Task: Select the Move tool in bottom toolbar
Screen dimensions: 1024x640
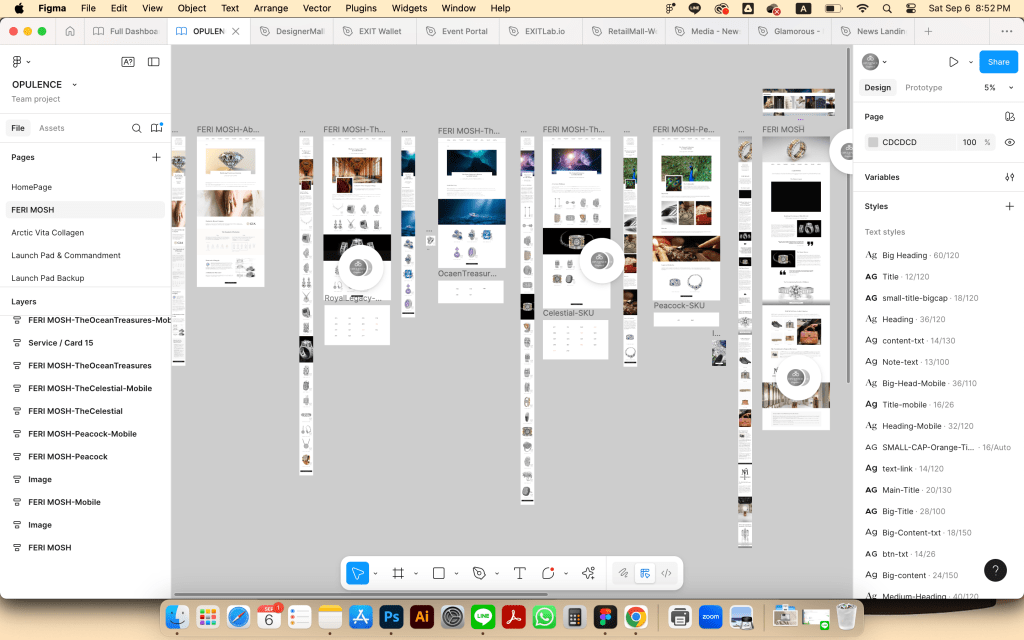Action: coord(357,573)
